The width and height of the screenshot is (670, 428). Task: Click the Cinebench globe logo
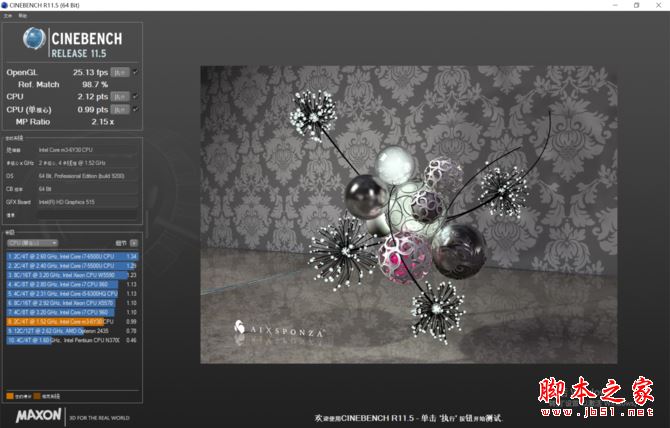point(34,38)
